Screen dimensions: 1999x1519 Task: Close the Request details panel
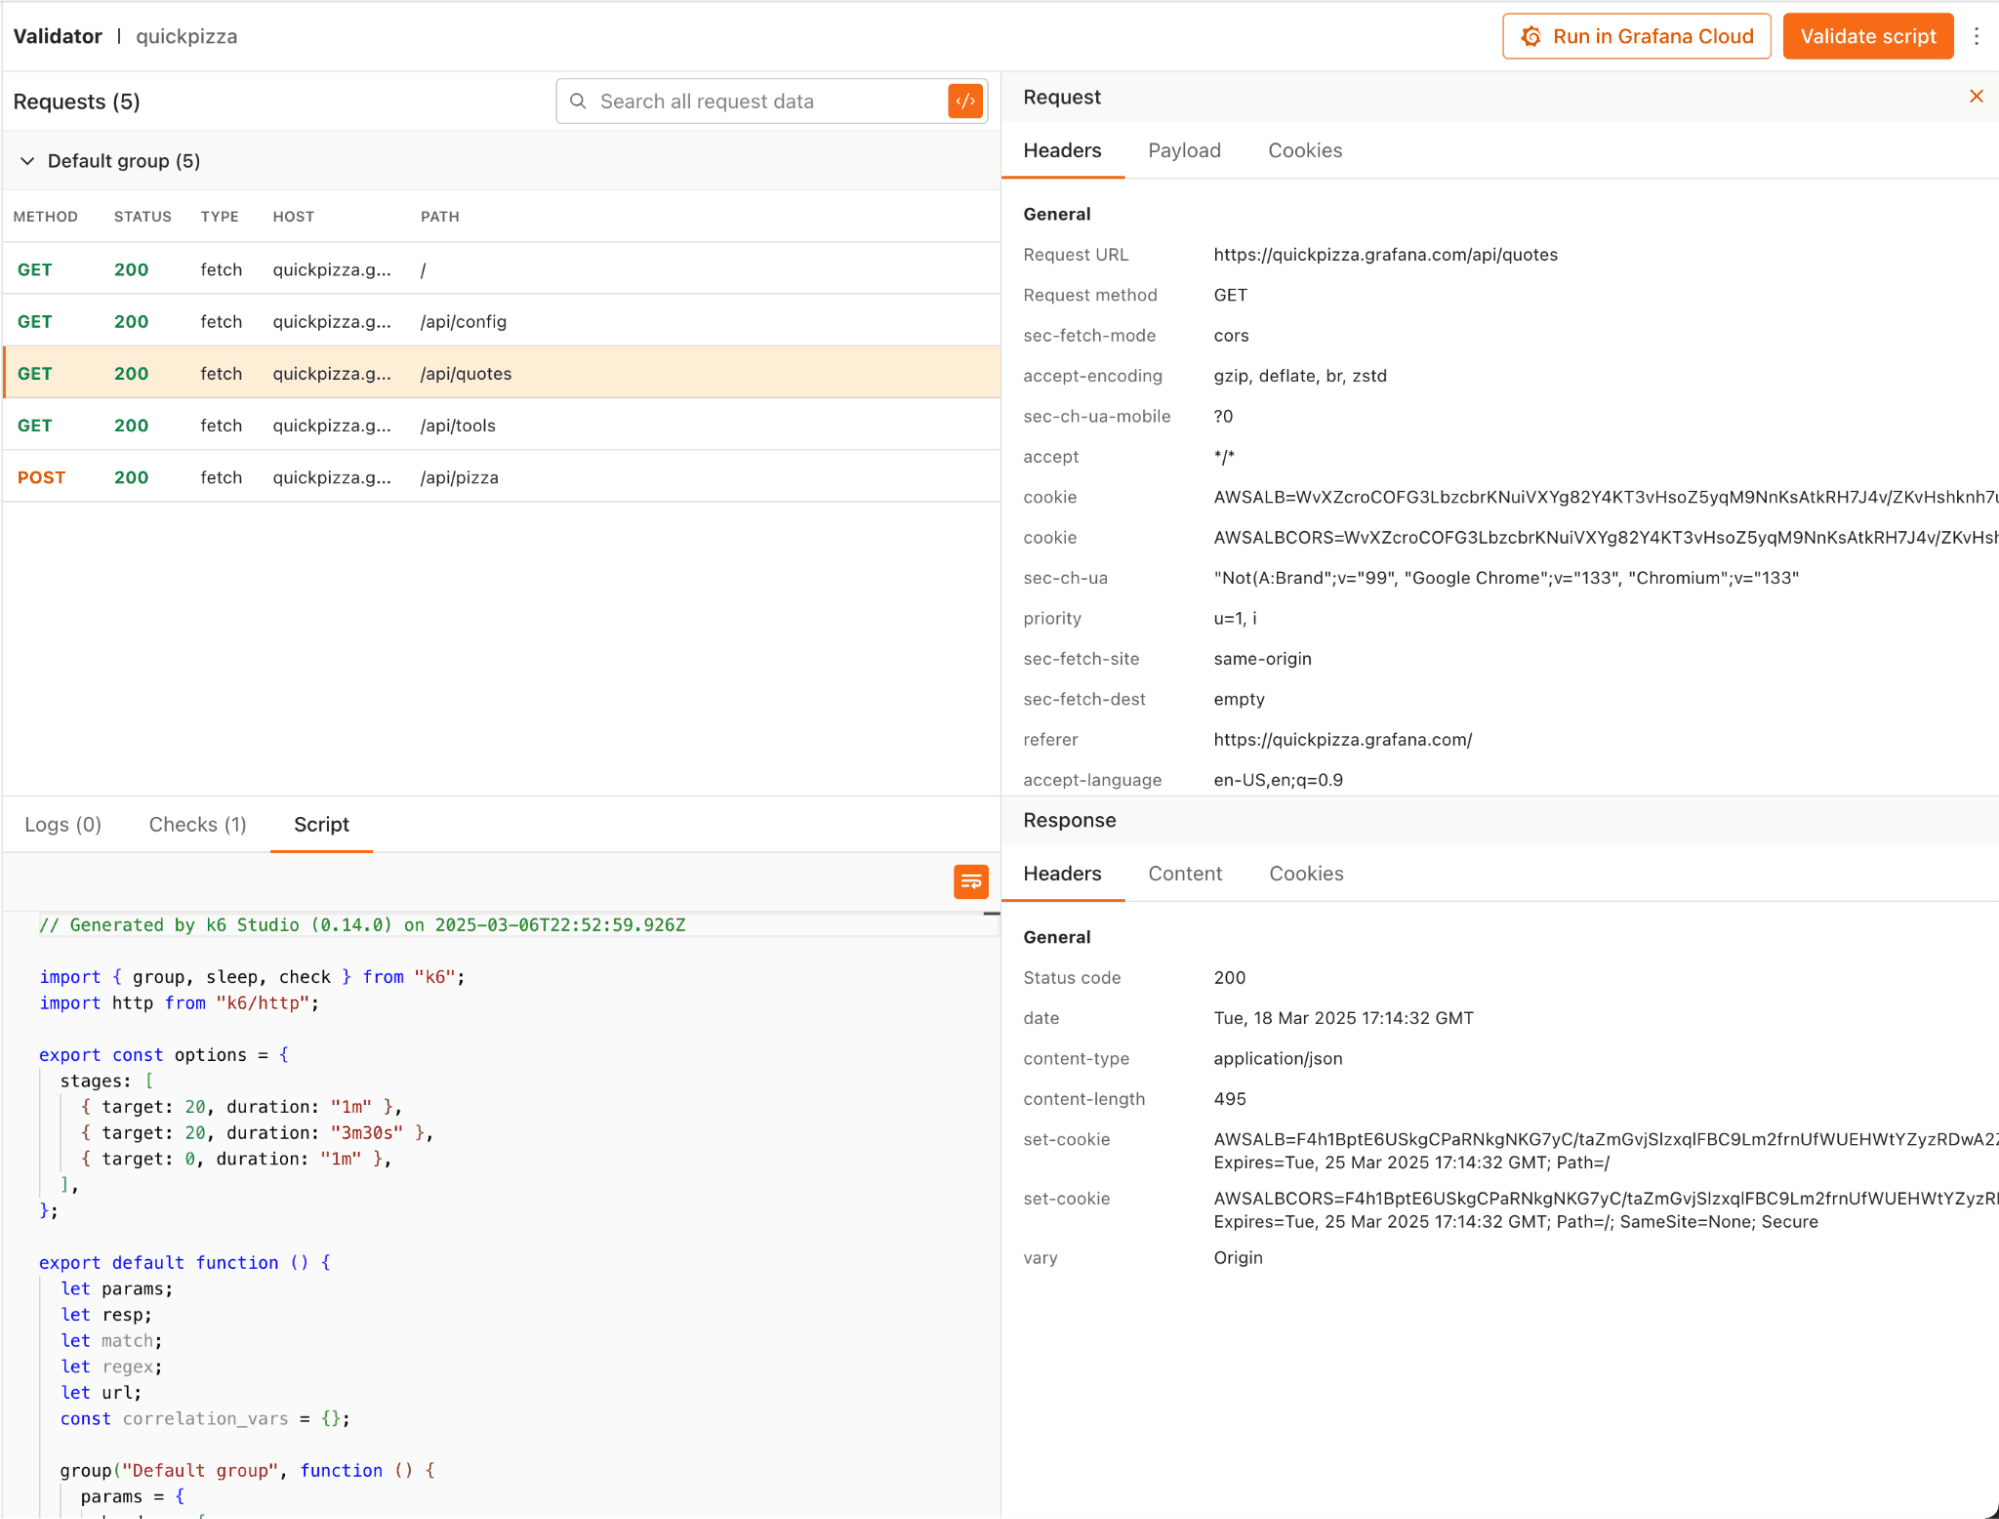point(1976,96)
